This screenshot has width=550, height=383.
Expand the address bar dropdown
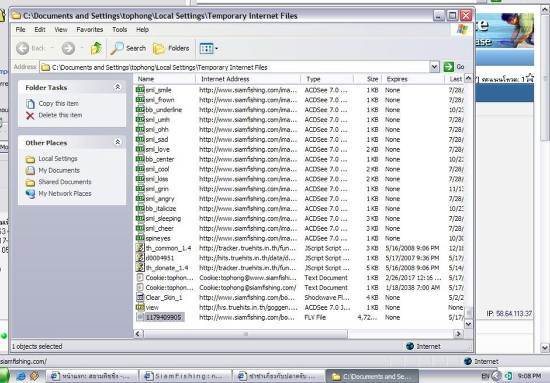pos(434,67)
